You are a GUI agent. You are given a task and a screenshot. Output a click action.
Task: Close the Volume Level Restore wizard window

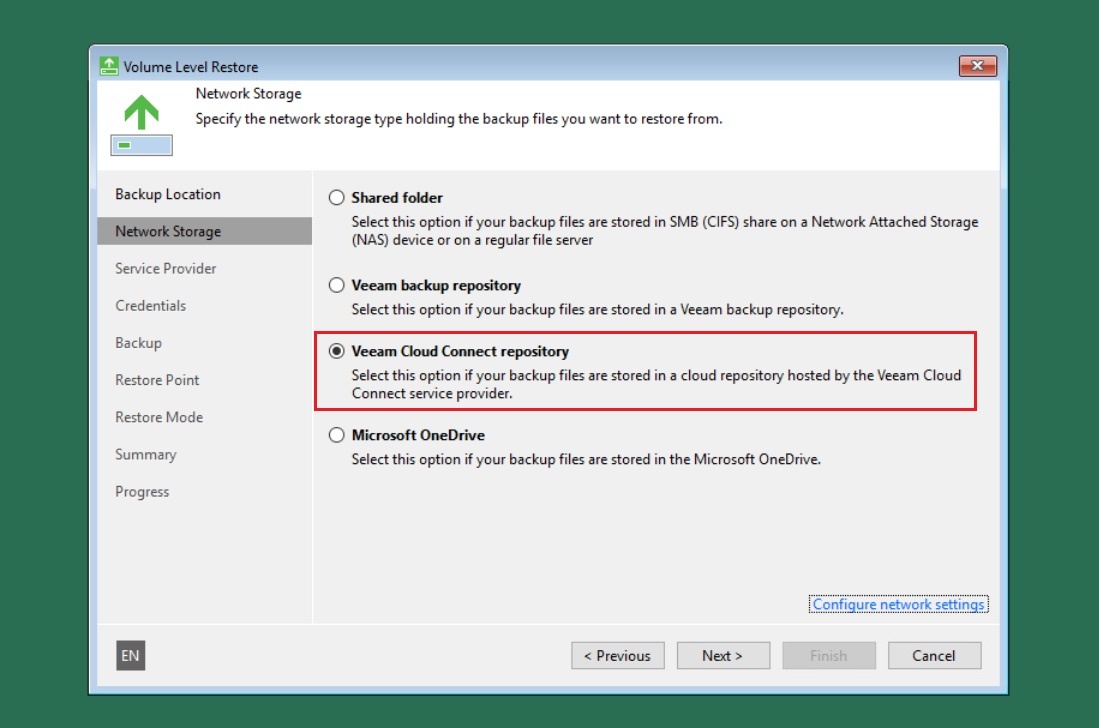pyautogui.click(x=977, y=67)
